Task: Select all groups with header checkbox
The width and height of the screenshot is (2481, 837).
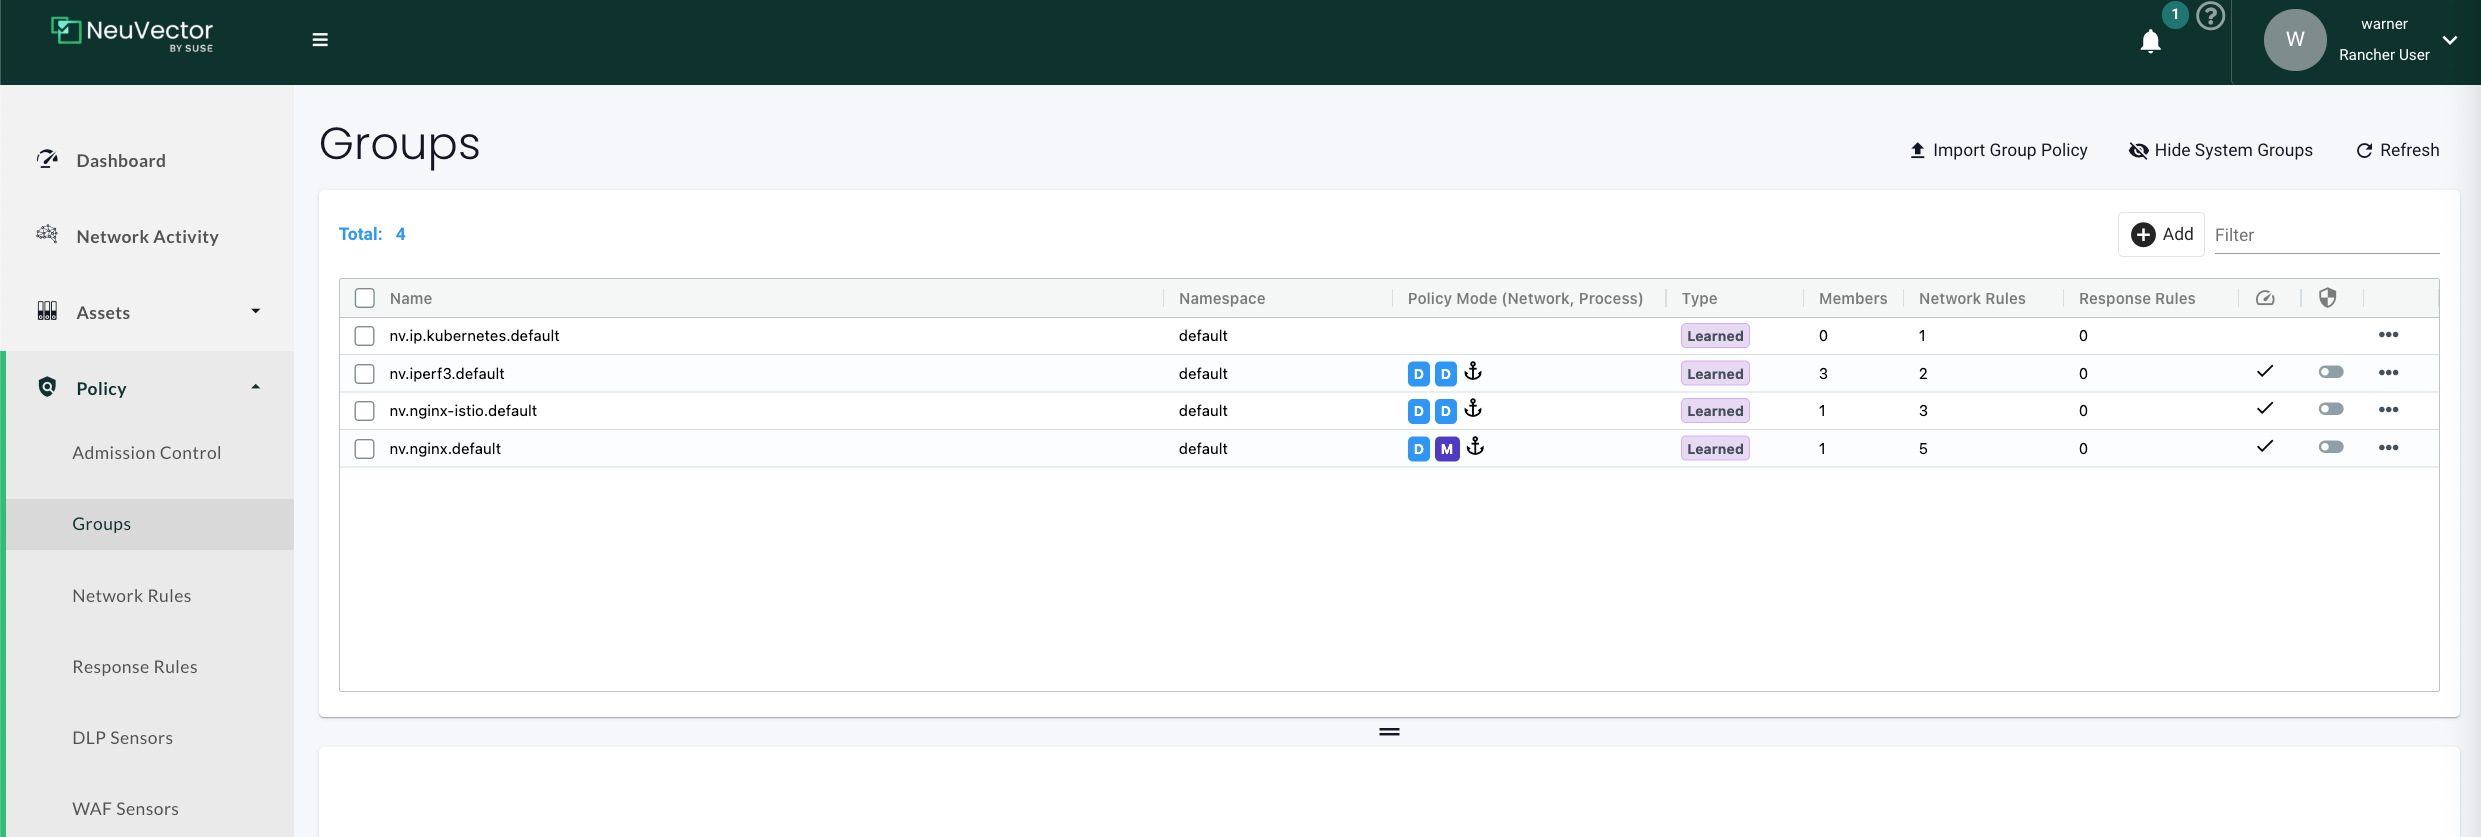Action: [365, 298]
